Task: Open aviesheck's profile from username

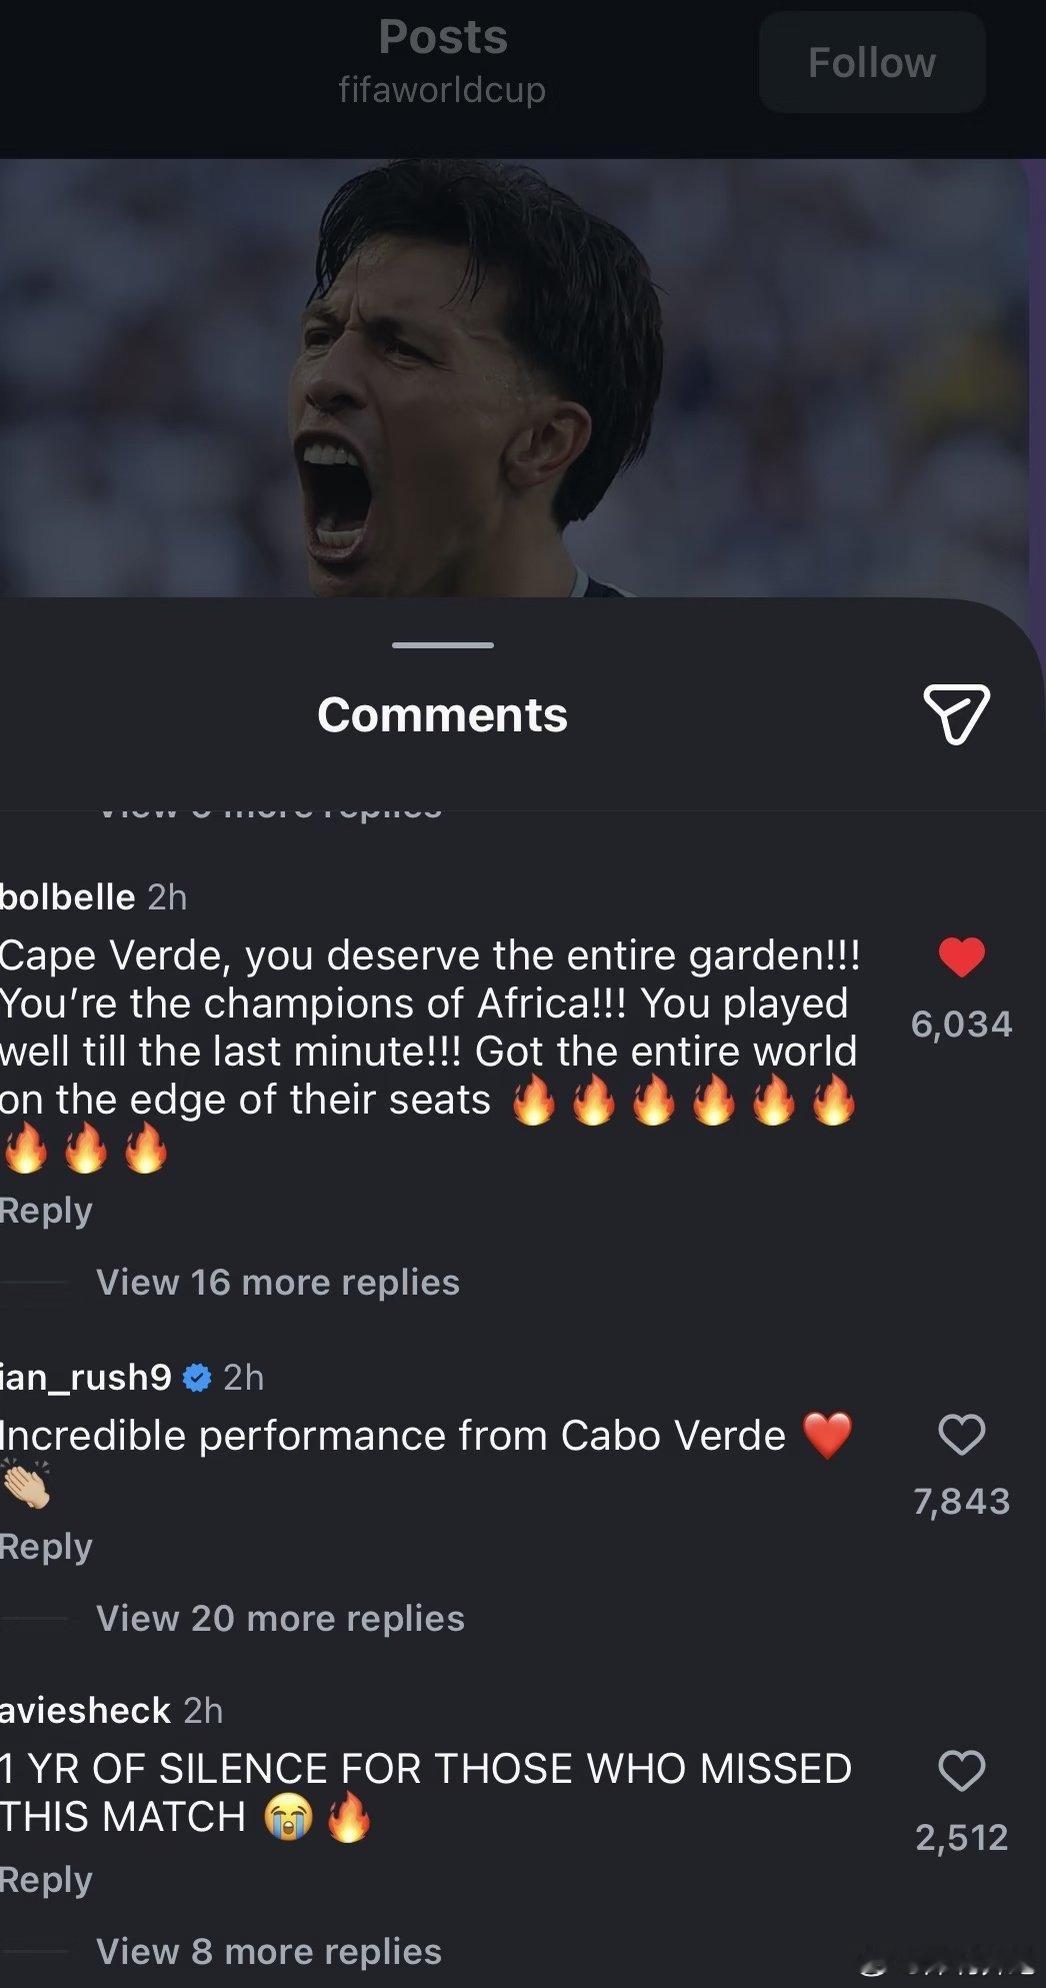Action: click(85, 1710)
